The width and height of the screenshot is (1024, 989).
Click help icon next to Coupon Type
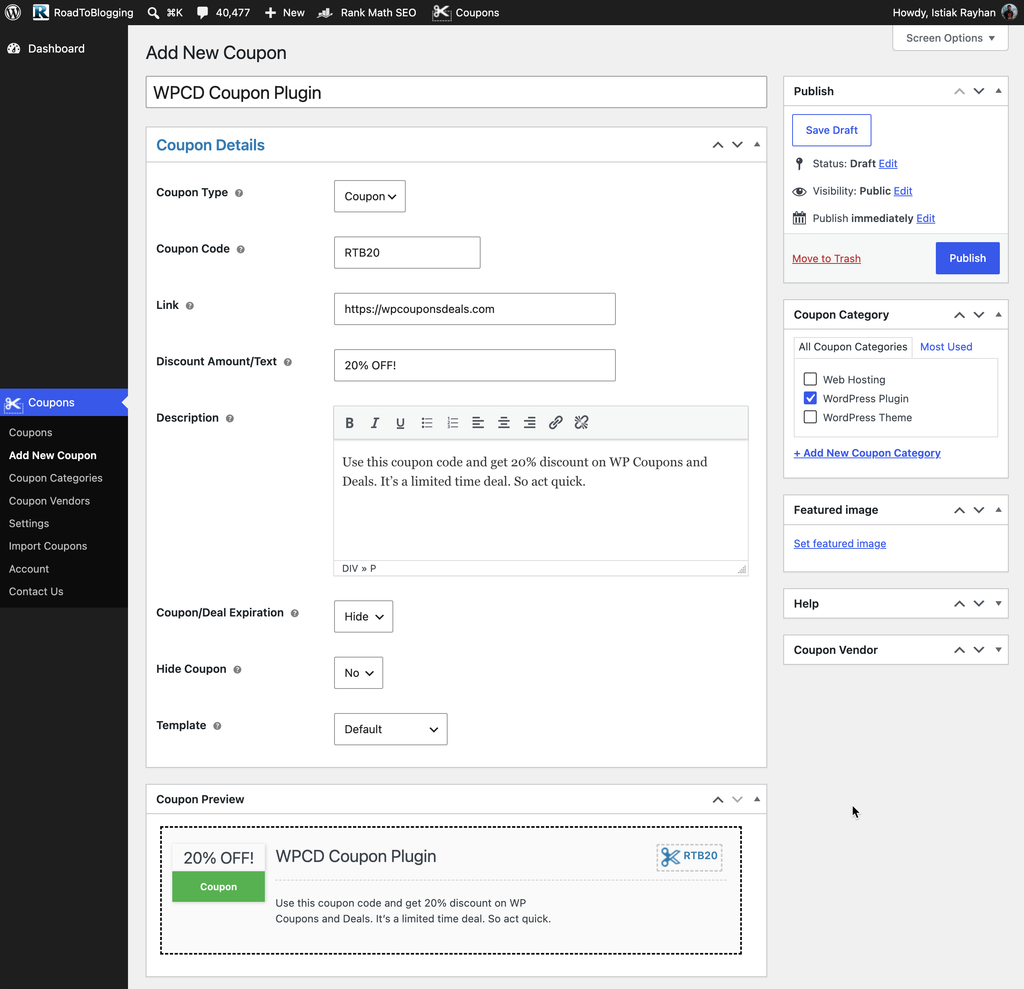point(239,193)
